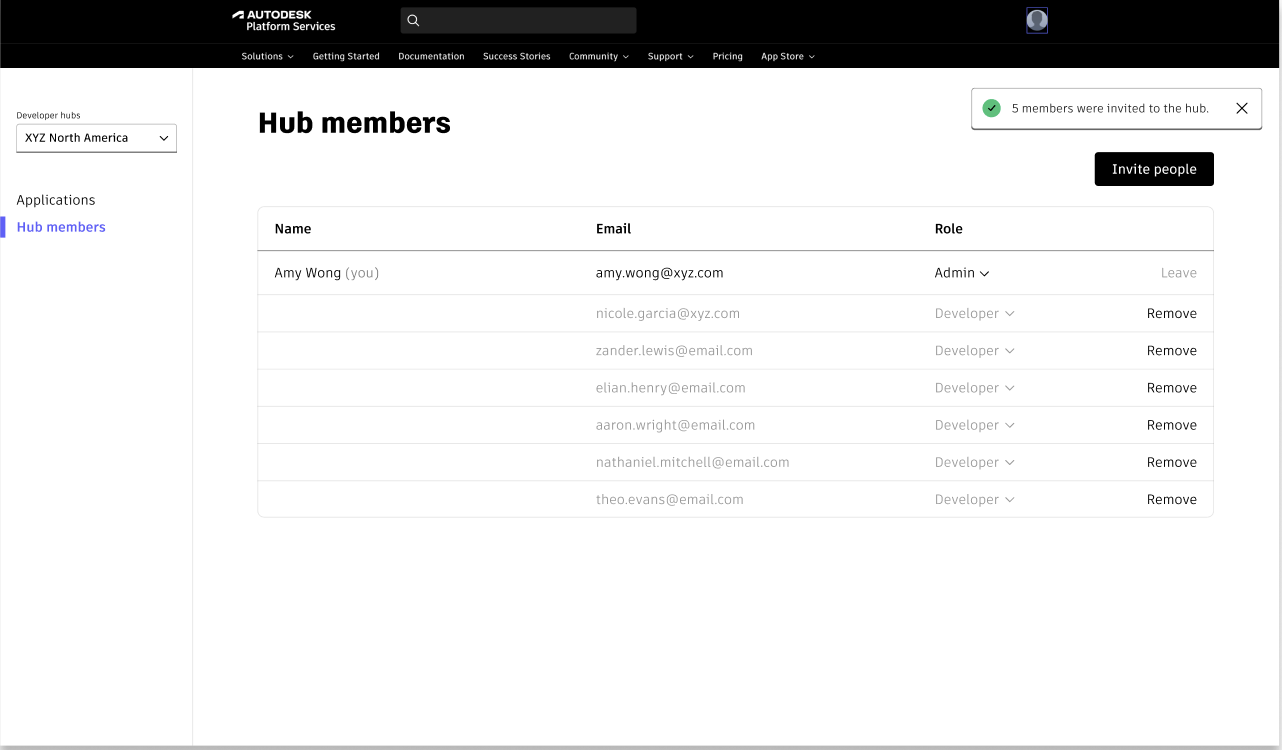
Task: Click the Invite people button
Action: (1153, 170)
